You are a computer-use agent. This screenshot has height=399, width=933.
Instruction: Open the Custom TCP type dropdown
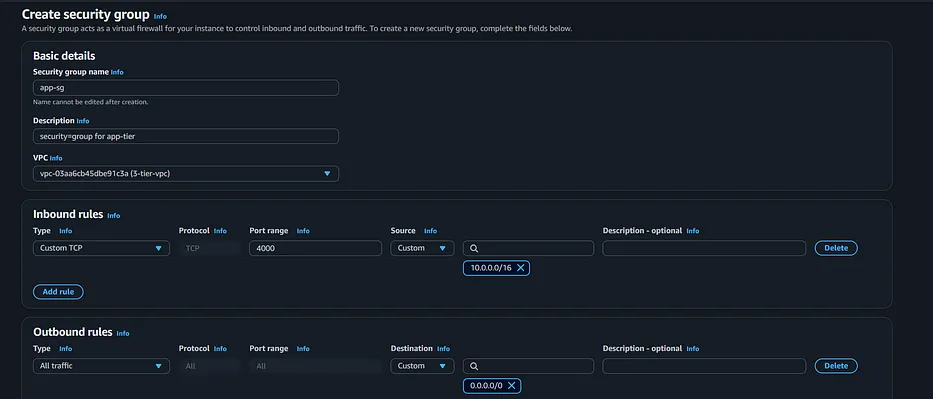[x=101, y=248]
